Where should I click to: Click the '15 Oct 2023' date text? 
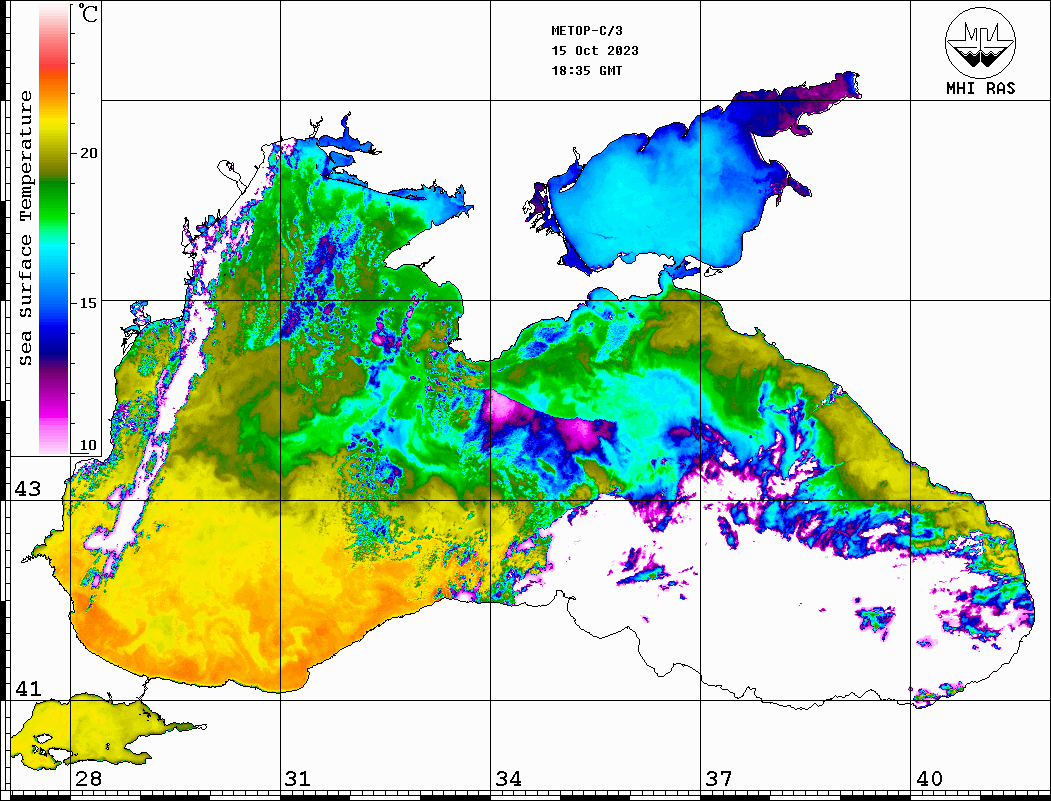(595, 51)
